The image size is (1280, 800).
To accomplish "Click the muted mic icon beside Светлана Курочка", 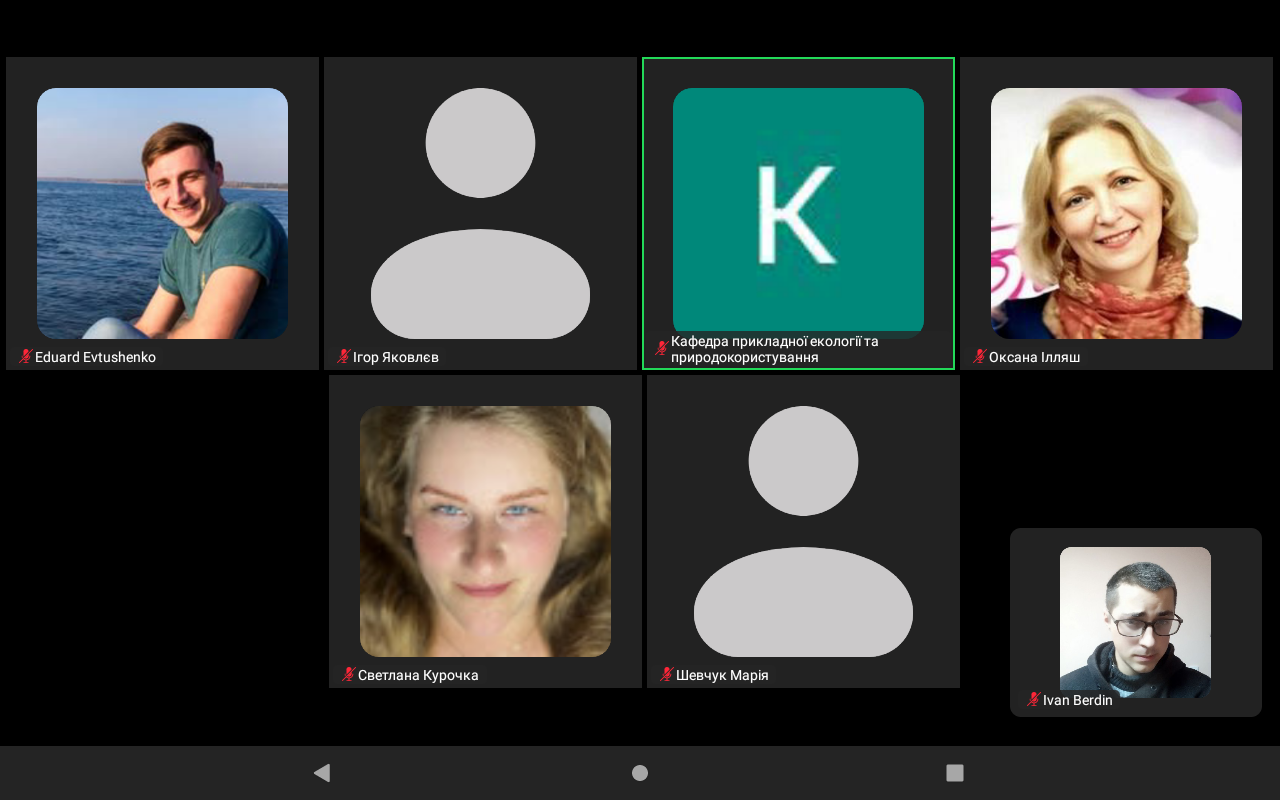I will (x=349, y=675).
